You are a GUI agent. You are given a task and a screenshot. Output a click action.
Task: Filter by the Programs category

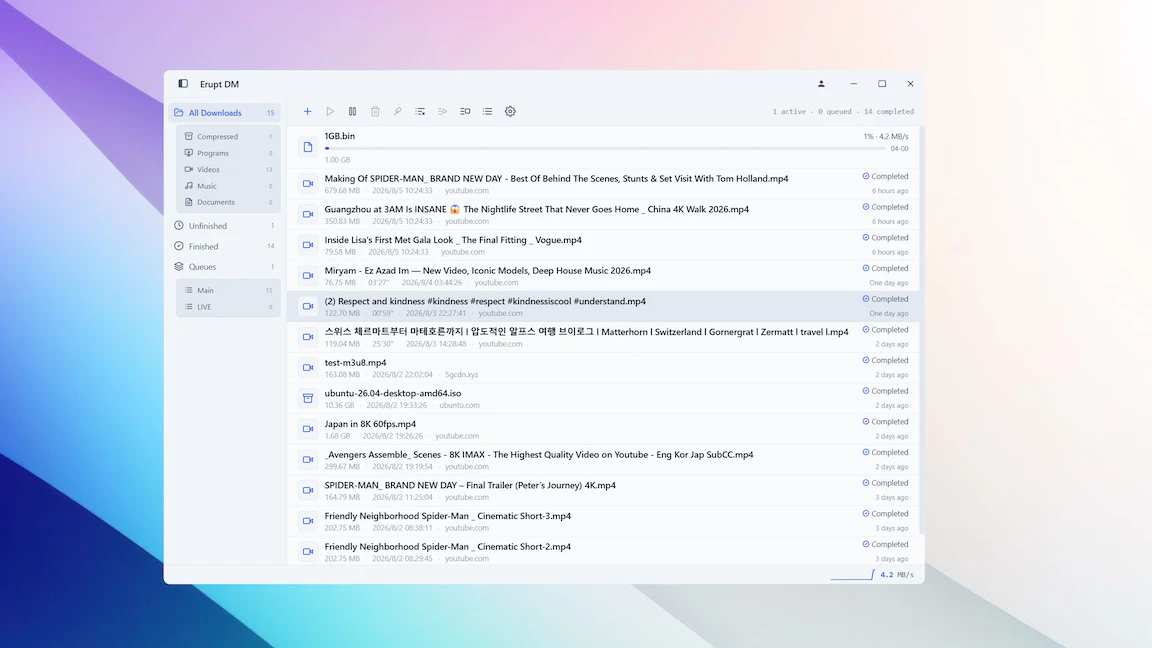click(x=228, y=153)
